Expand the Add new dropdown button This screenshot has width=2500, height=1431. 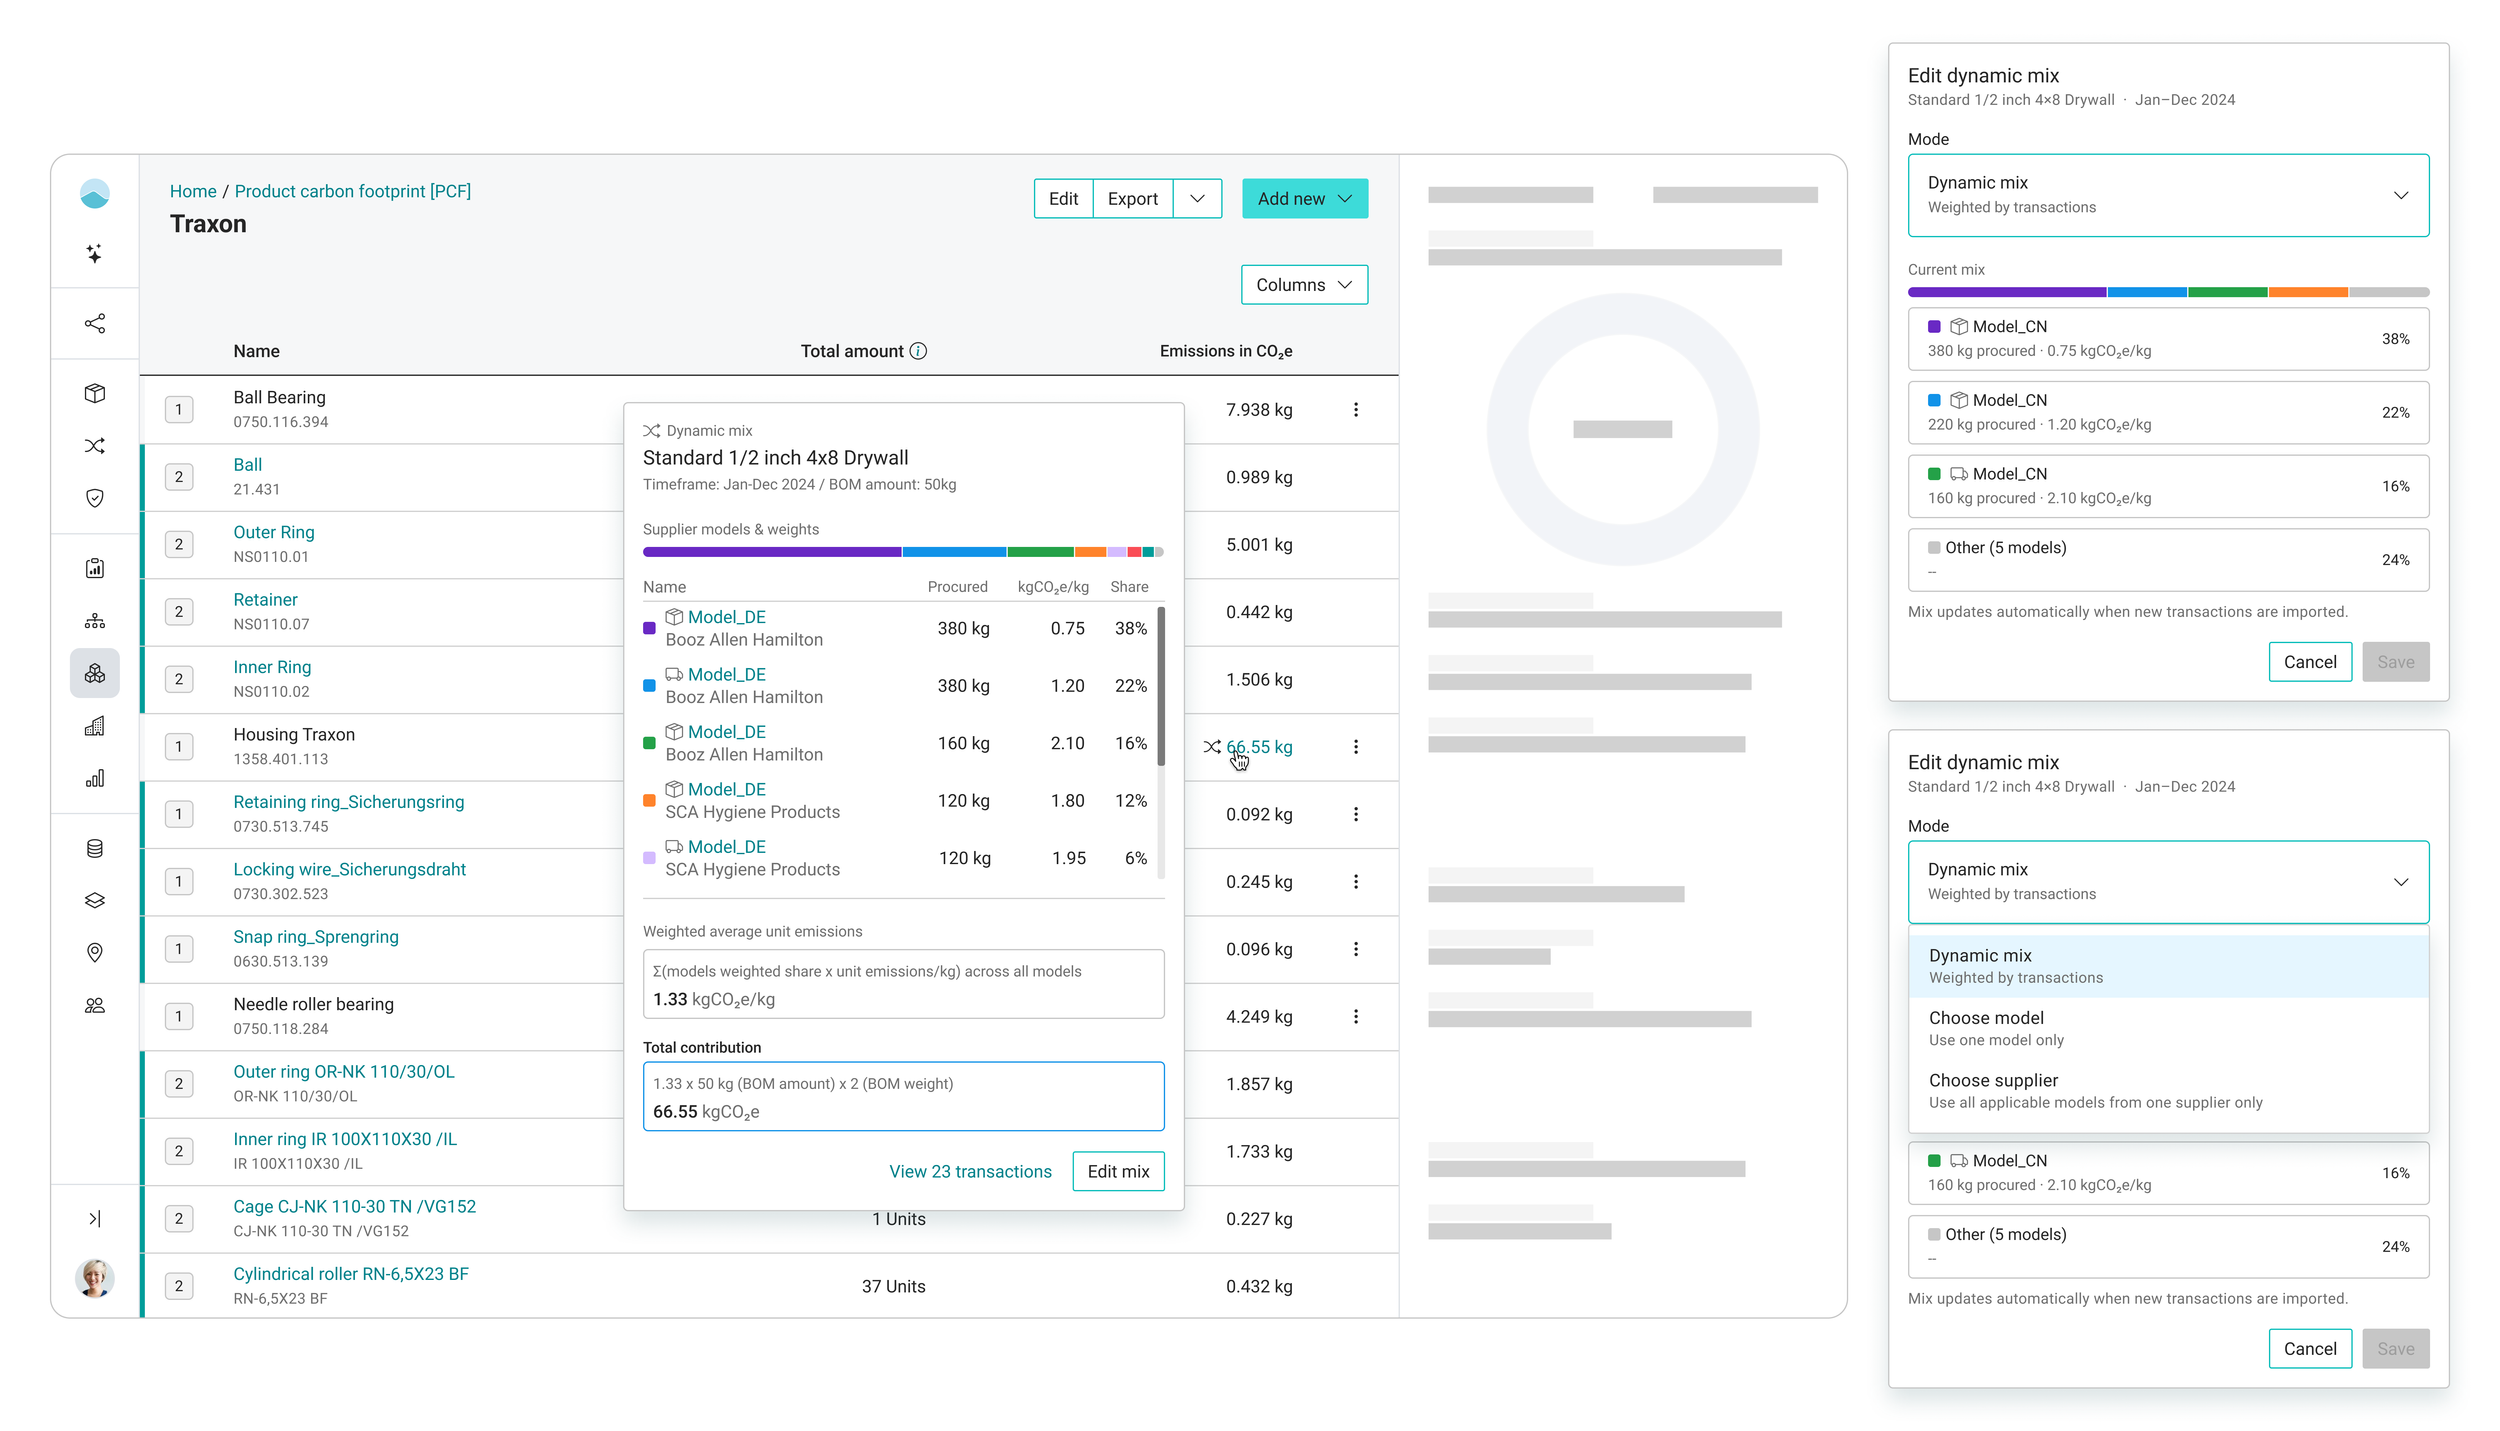pyautogui.click(x=1304, y=199)
